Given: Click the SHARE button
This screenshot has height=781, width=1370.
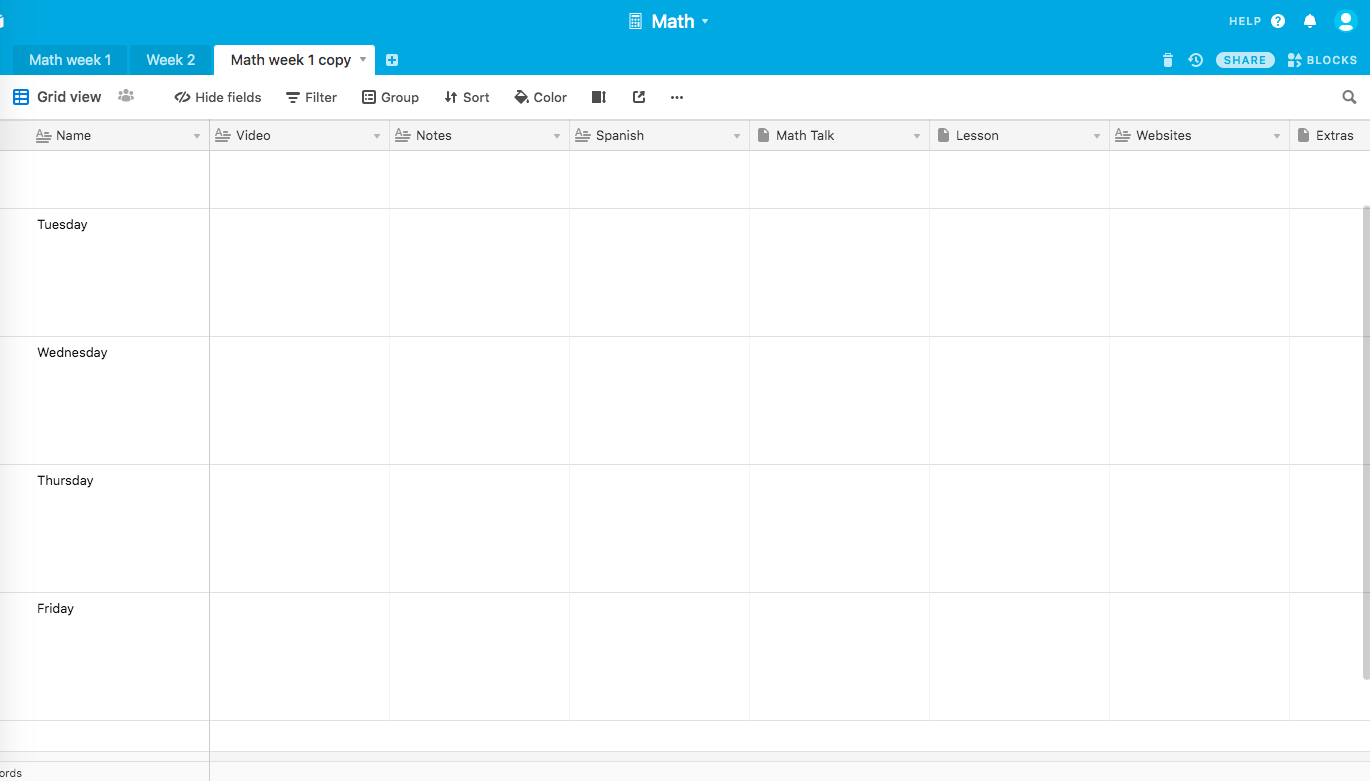Looking at the screenshot, I should 1245,60.
